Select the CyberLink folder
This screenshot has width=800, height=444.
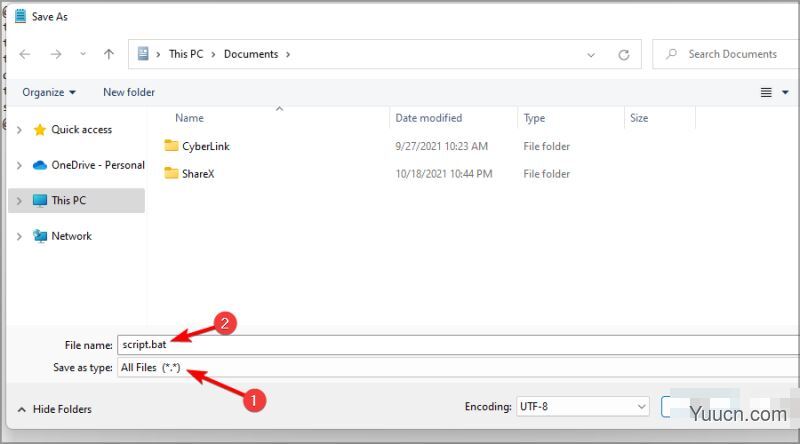tap(206, 146)
